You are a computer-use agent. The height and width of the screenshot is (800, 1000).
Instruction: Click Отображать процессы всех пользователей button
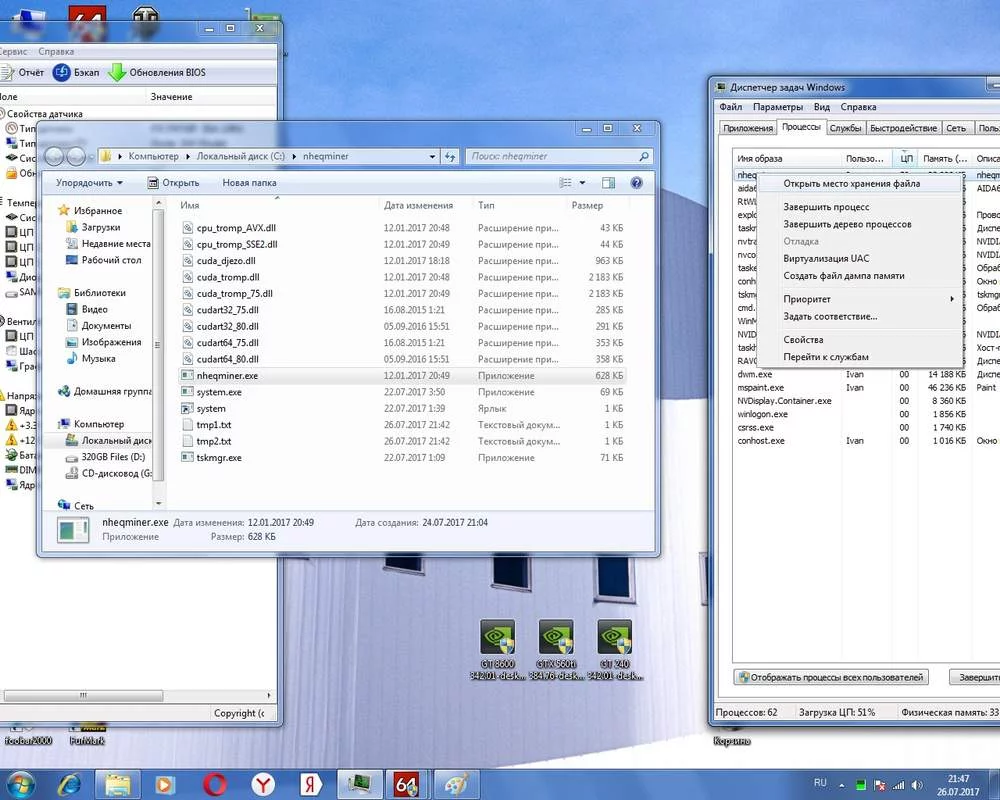[831, 677]
